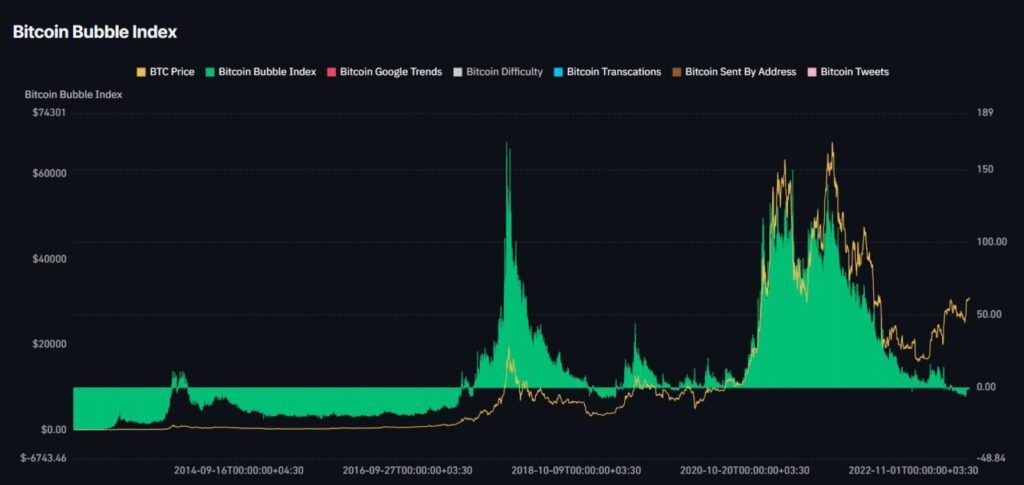1024x485 pixels.
Task: Click the 100.00 right-axis label
Action: click(x=991, y=242)
